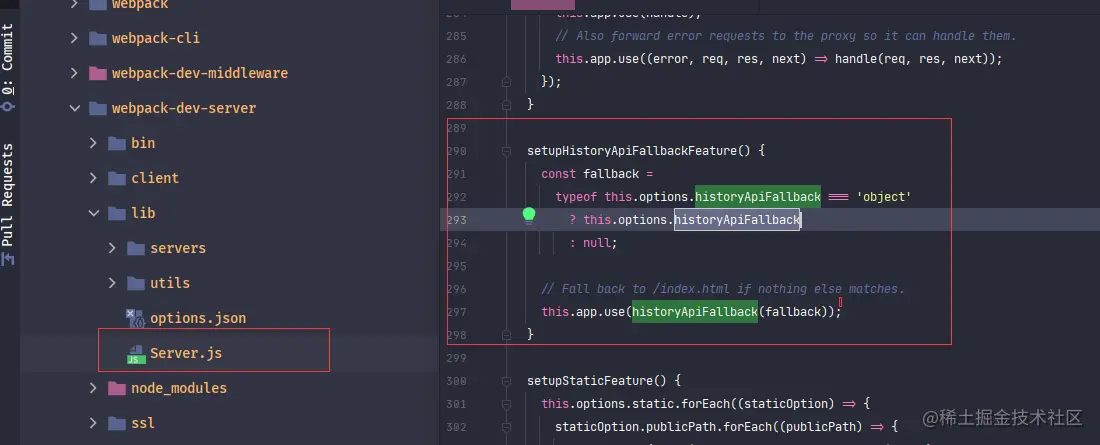Click the client folder icon
This screenshot has width=1100, height=445.
[116, 178]
